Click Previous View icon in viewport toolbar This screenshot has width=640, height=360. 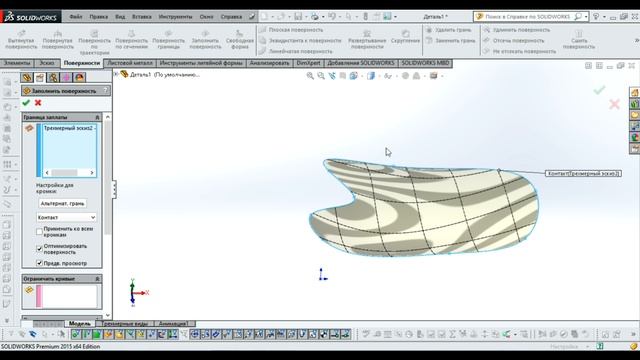point(332,76)
